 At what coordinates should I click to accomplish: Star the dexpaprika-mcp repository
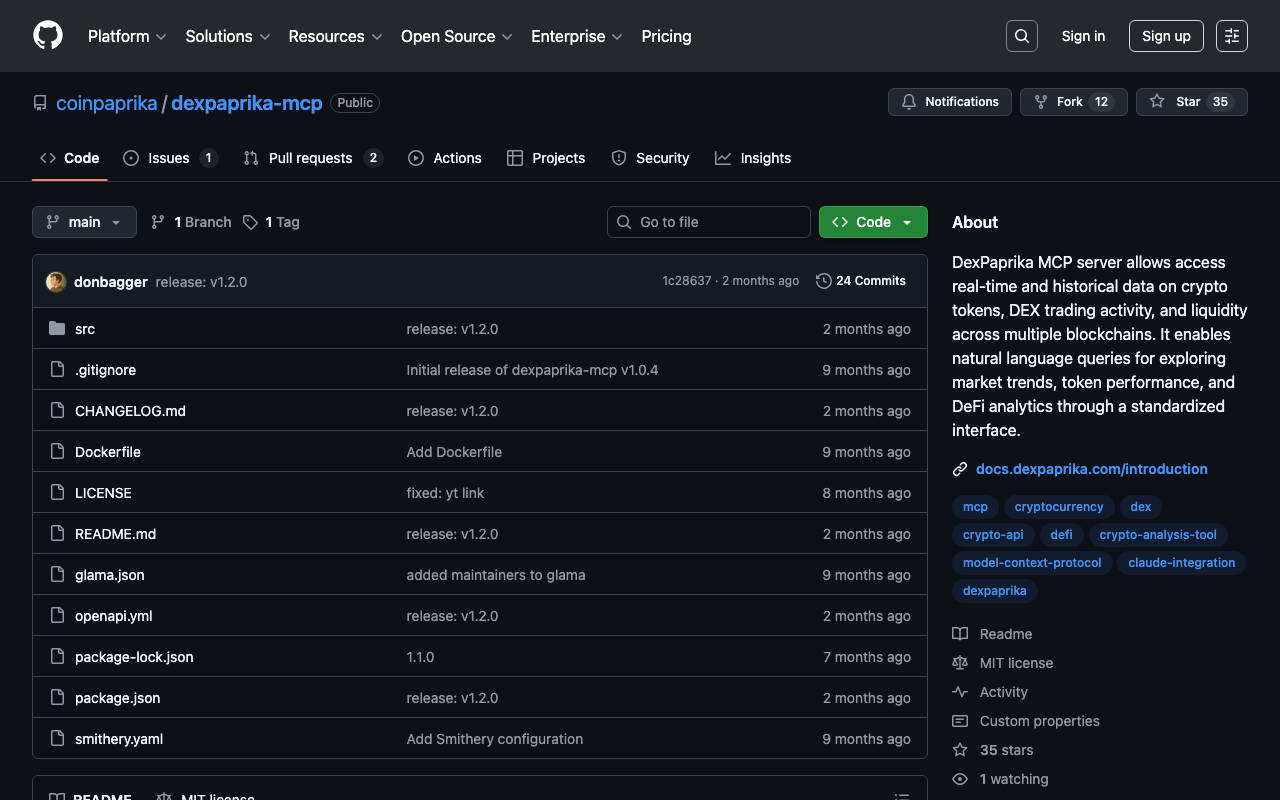click(1190, 102)
